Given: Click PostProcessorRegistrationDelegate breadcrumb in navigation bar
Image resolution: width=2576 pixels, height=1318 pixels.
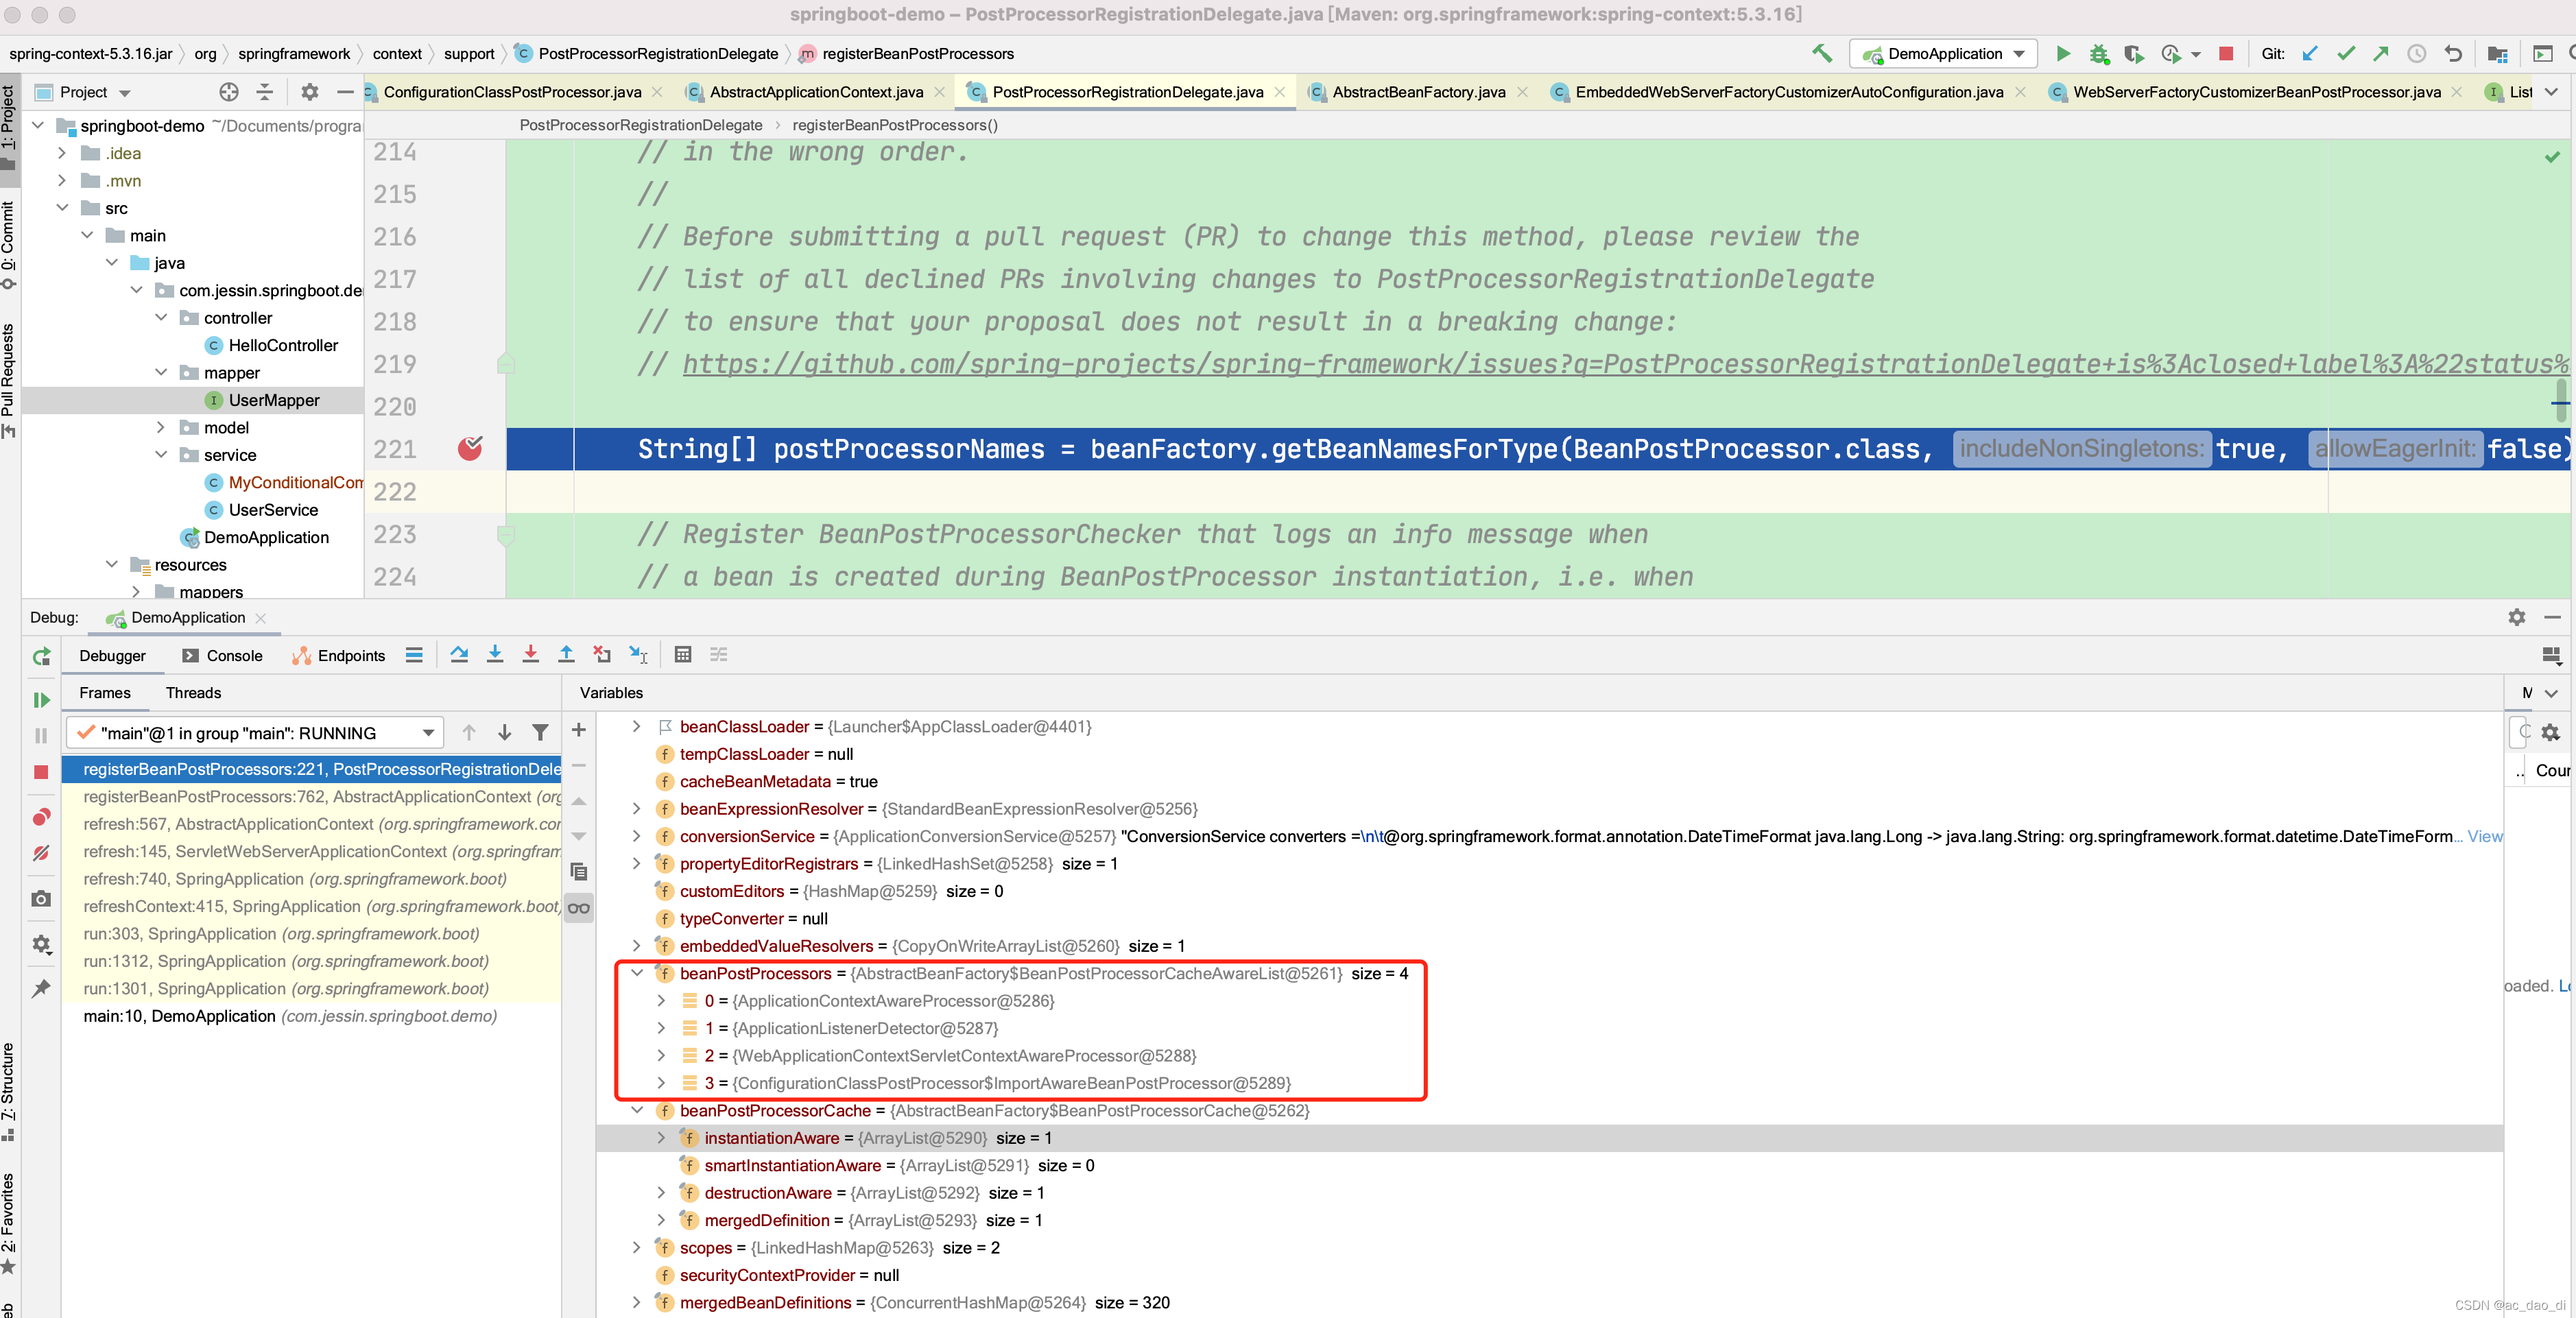Looking at the screenshot, I should pos(657,54).
